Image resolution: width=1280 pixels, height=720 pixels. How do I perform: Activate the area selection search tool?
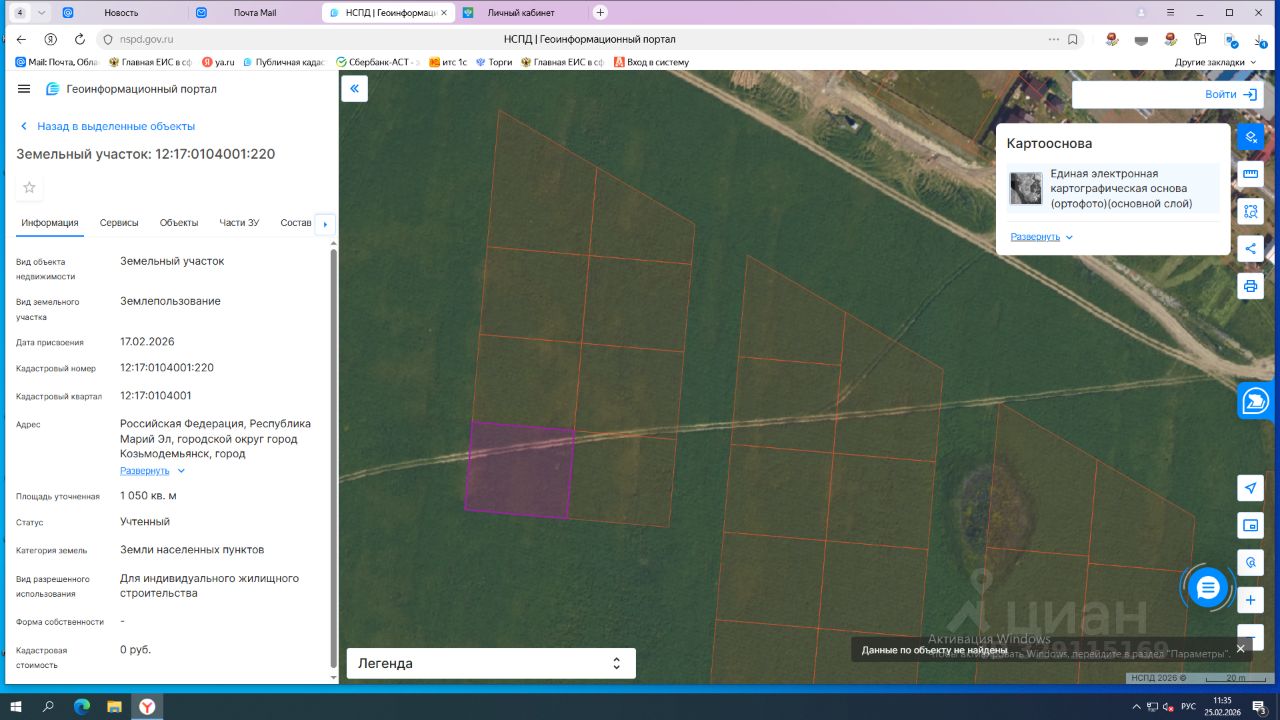tap(1250, 211)
